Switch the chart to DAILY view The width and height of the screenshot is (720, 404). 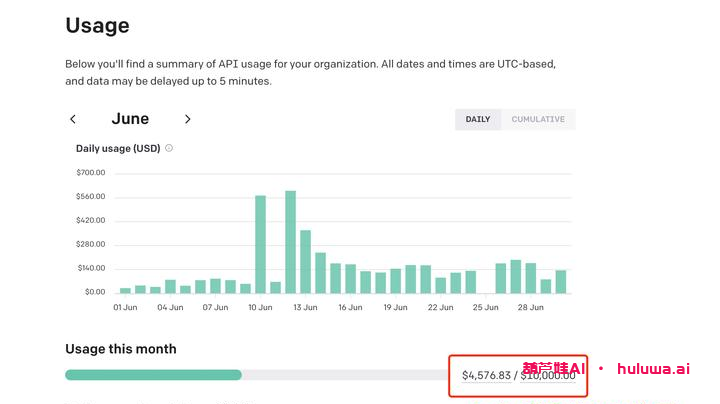point(478,119)
